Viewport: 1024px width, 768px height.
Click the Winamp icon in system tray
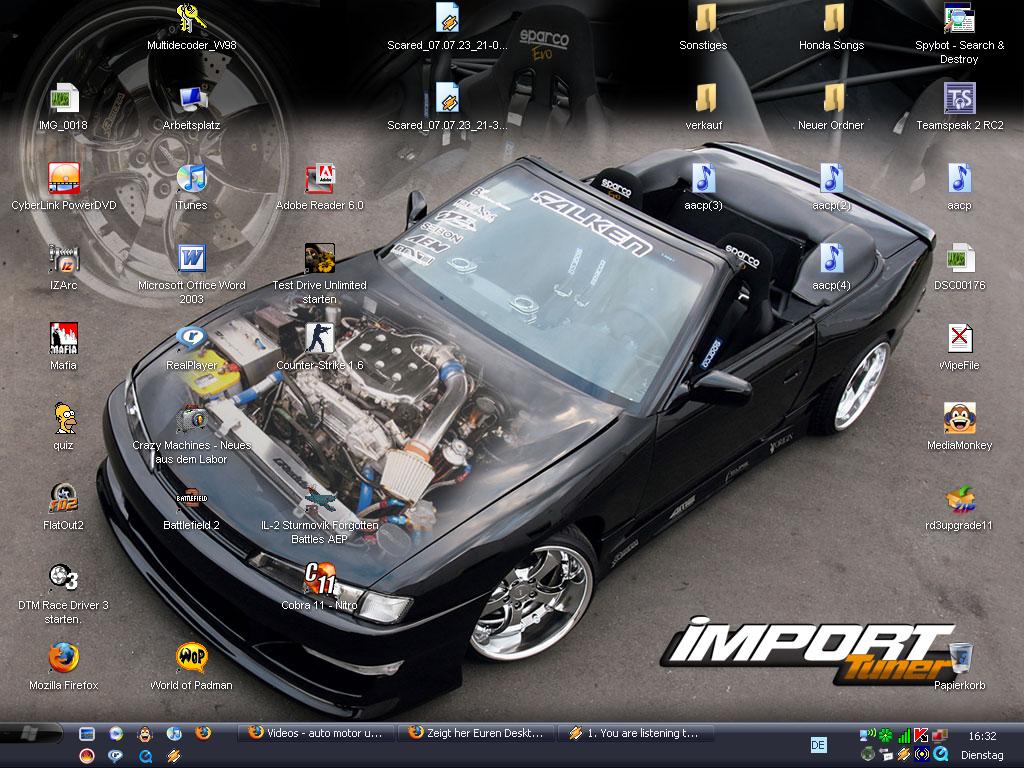coord(903,754)
